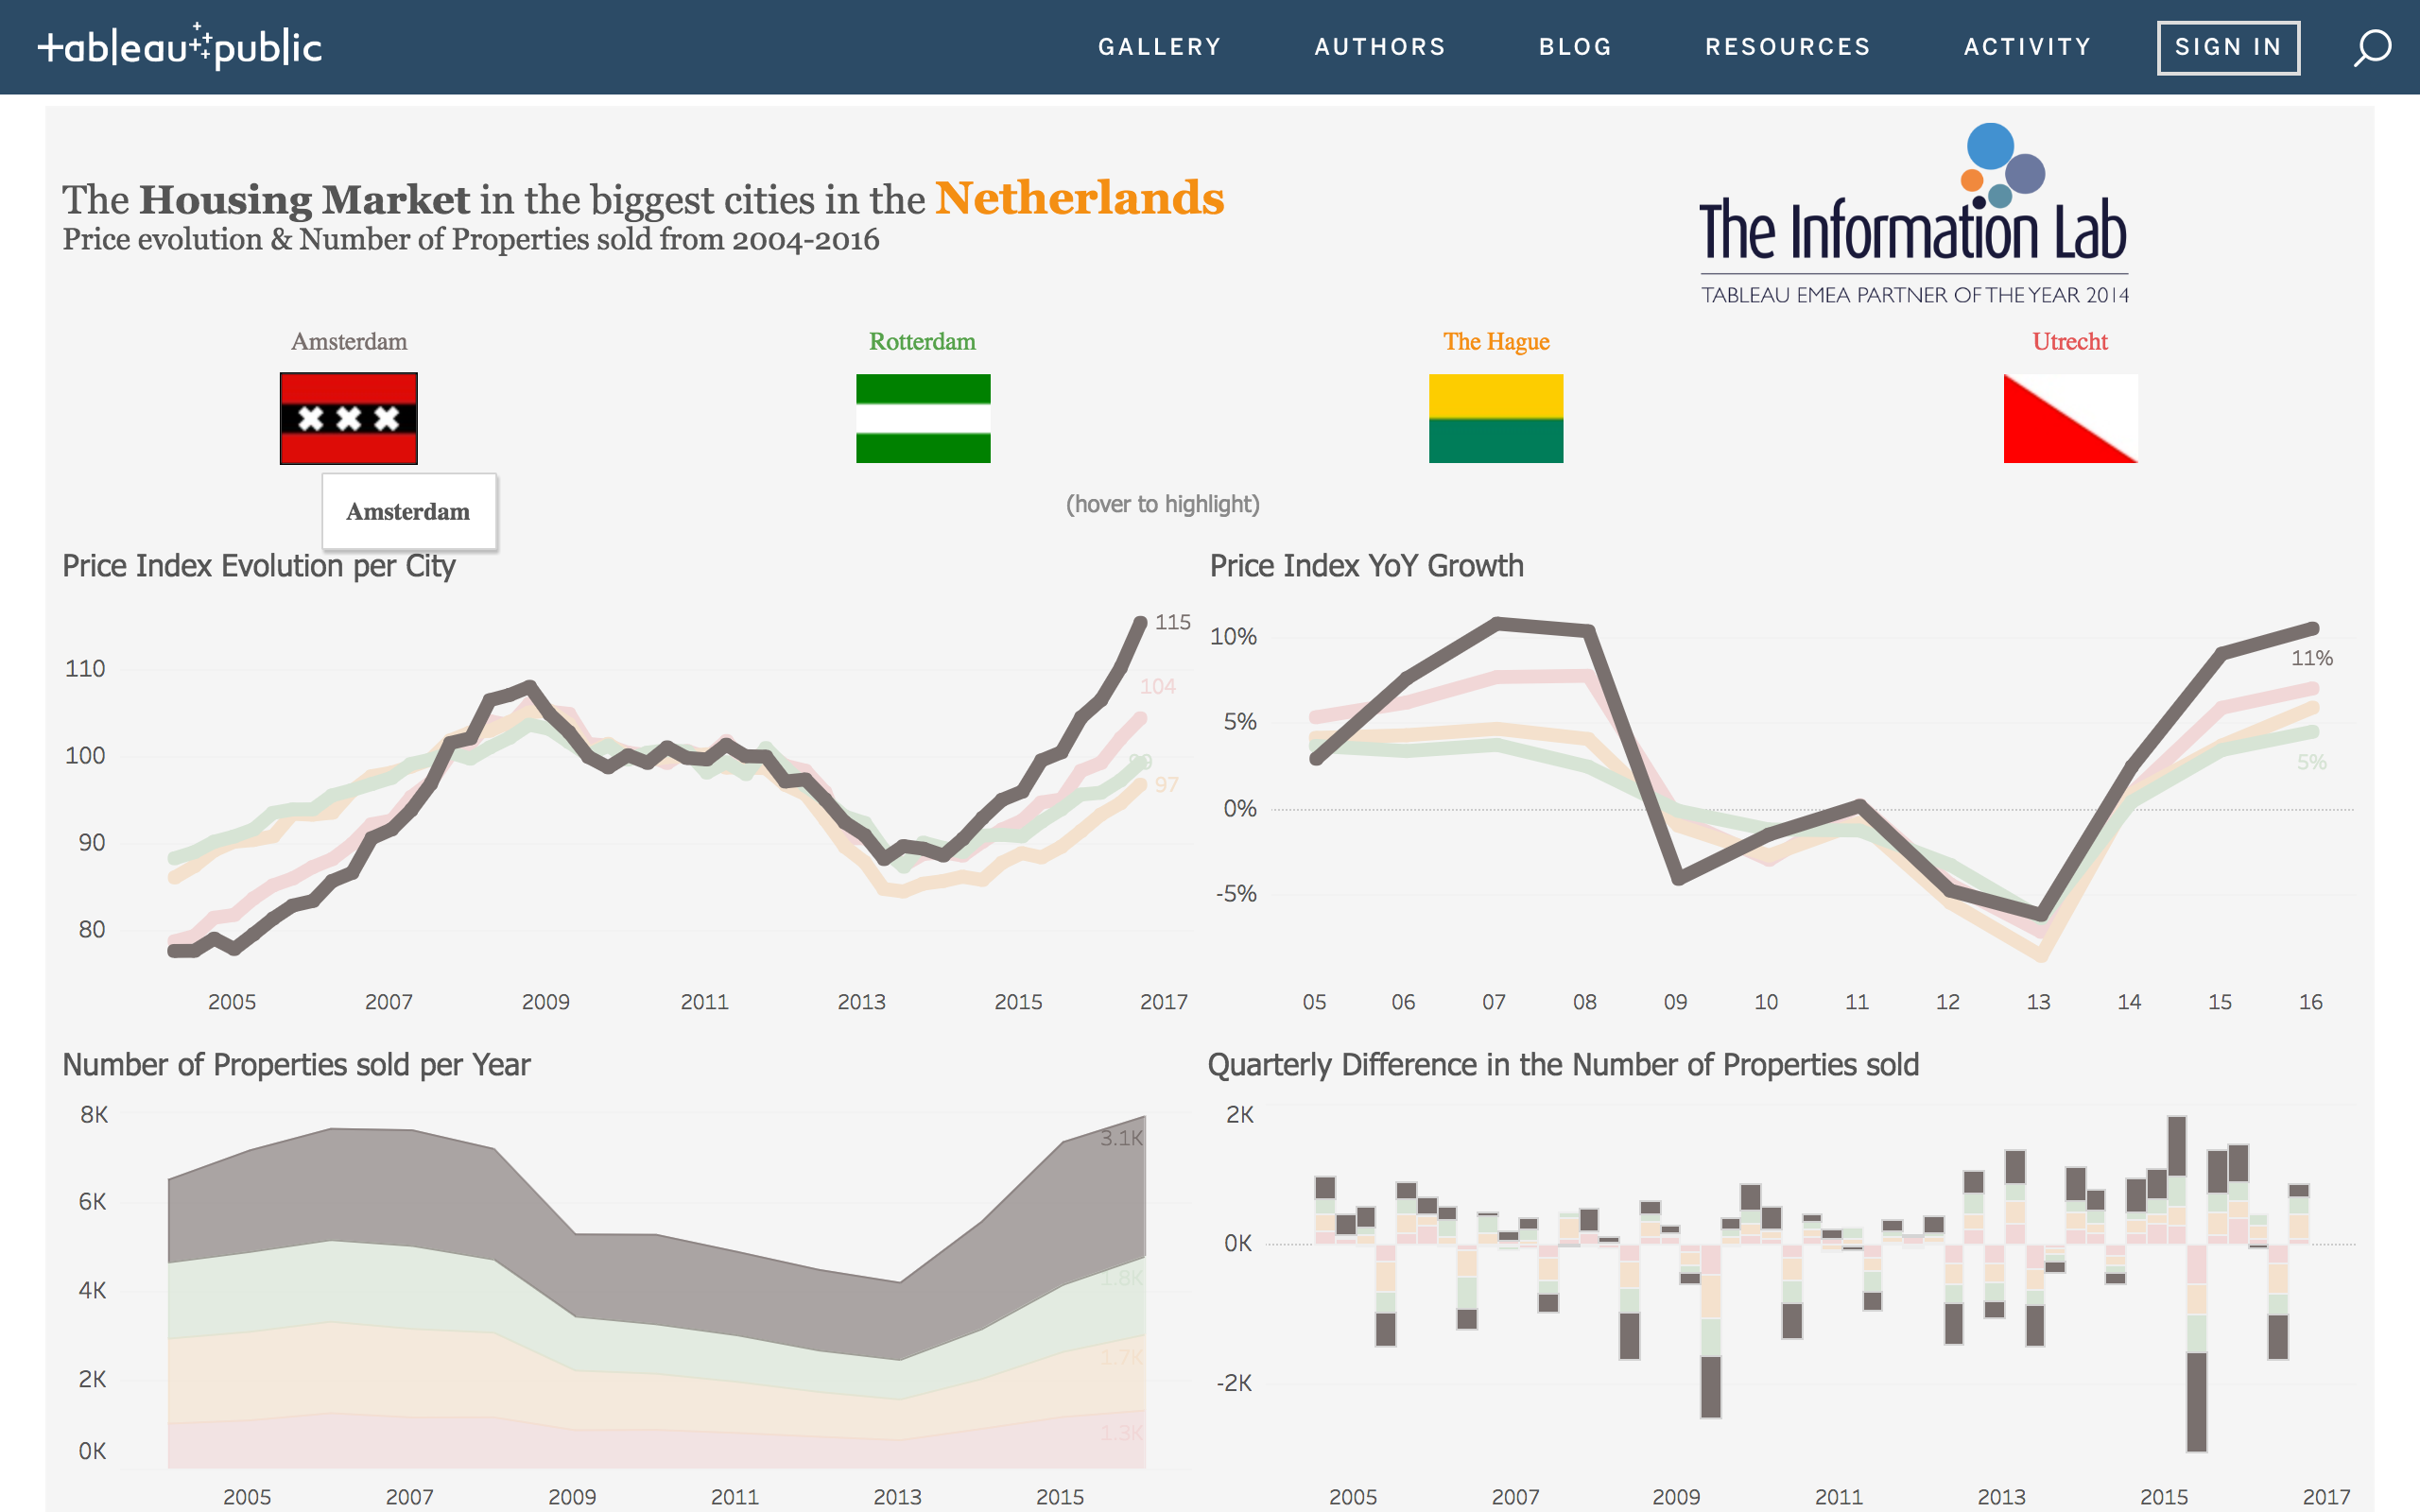
Task: Select the Rotterdam flag icon
Action: coord(922,418)
